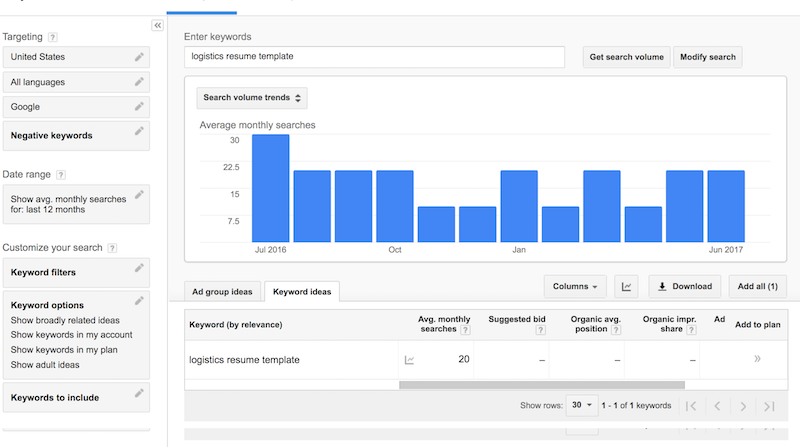This screenshot has height=447, width=800.
Task: Toggle chart view icon next to Columns
Action: coord(627,287)
